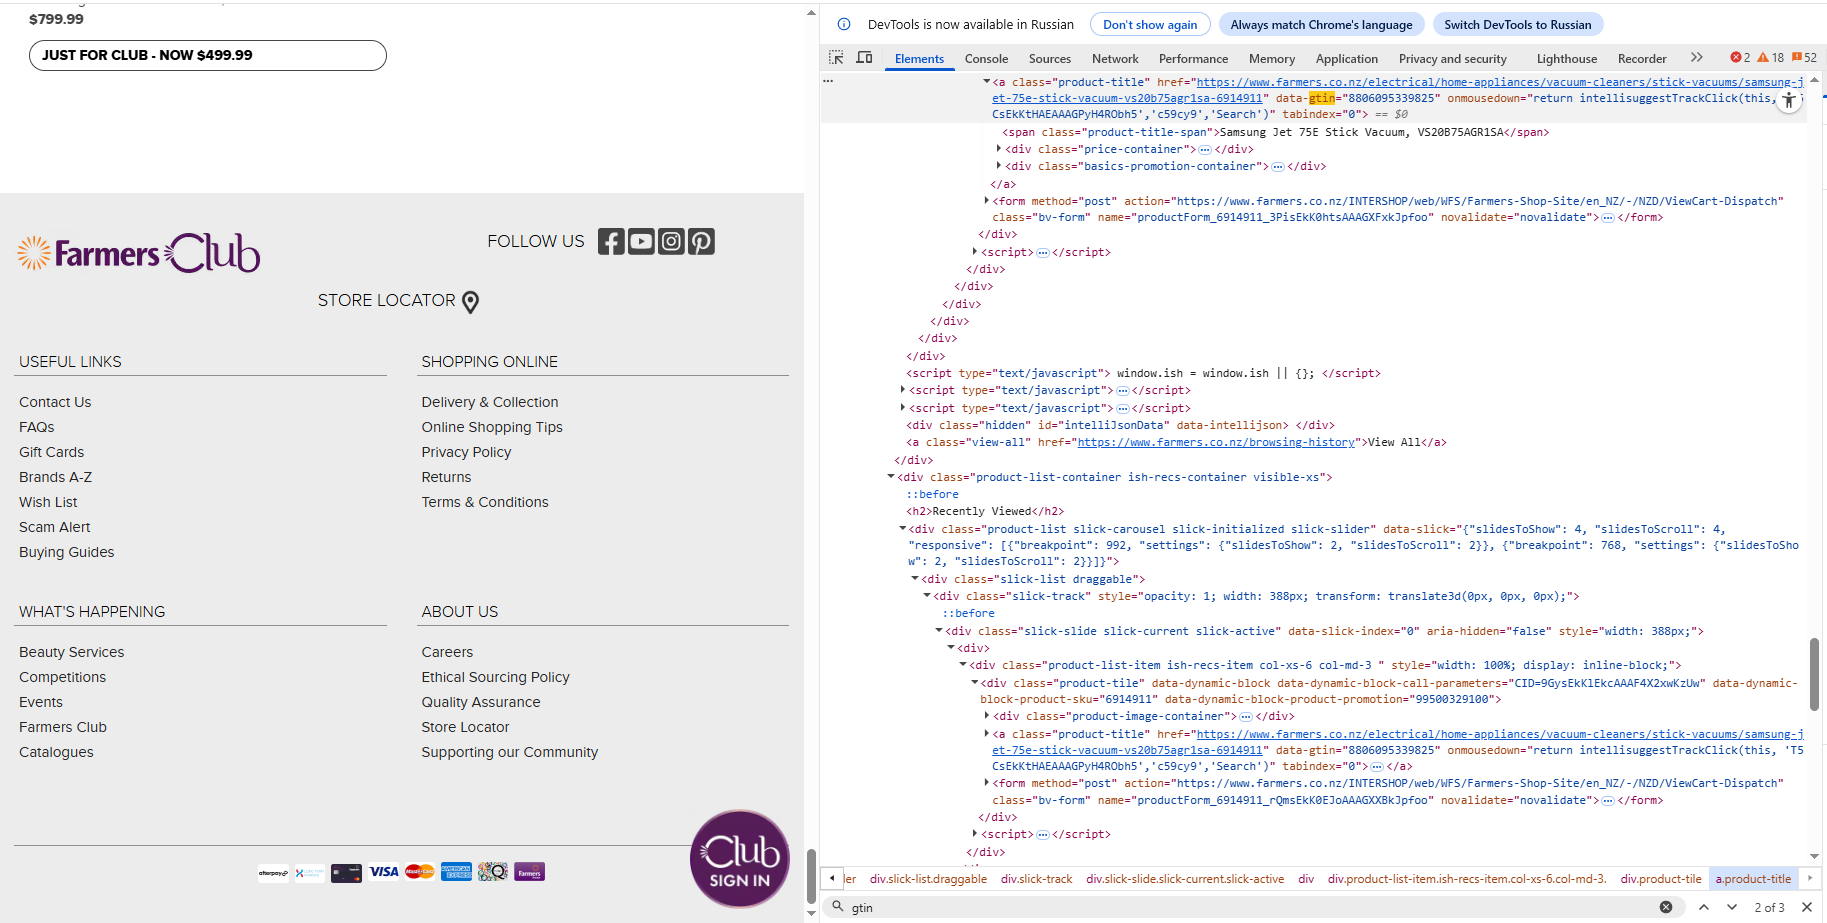
Task: Open Farmers Pinterest icon
Action: click(x=701, y=241)
